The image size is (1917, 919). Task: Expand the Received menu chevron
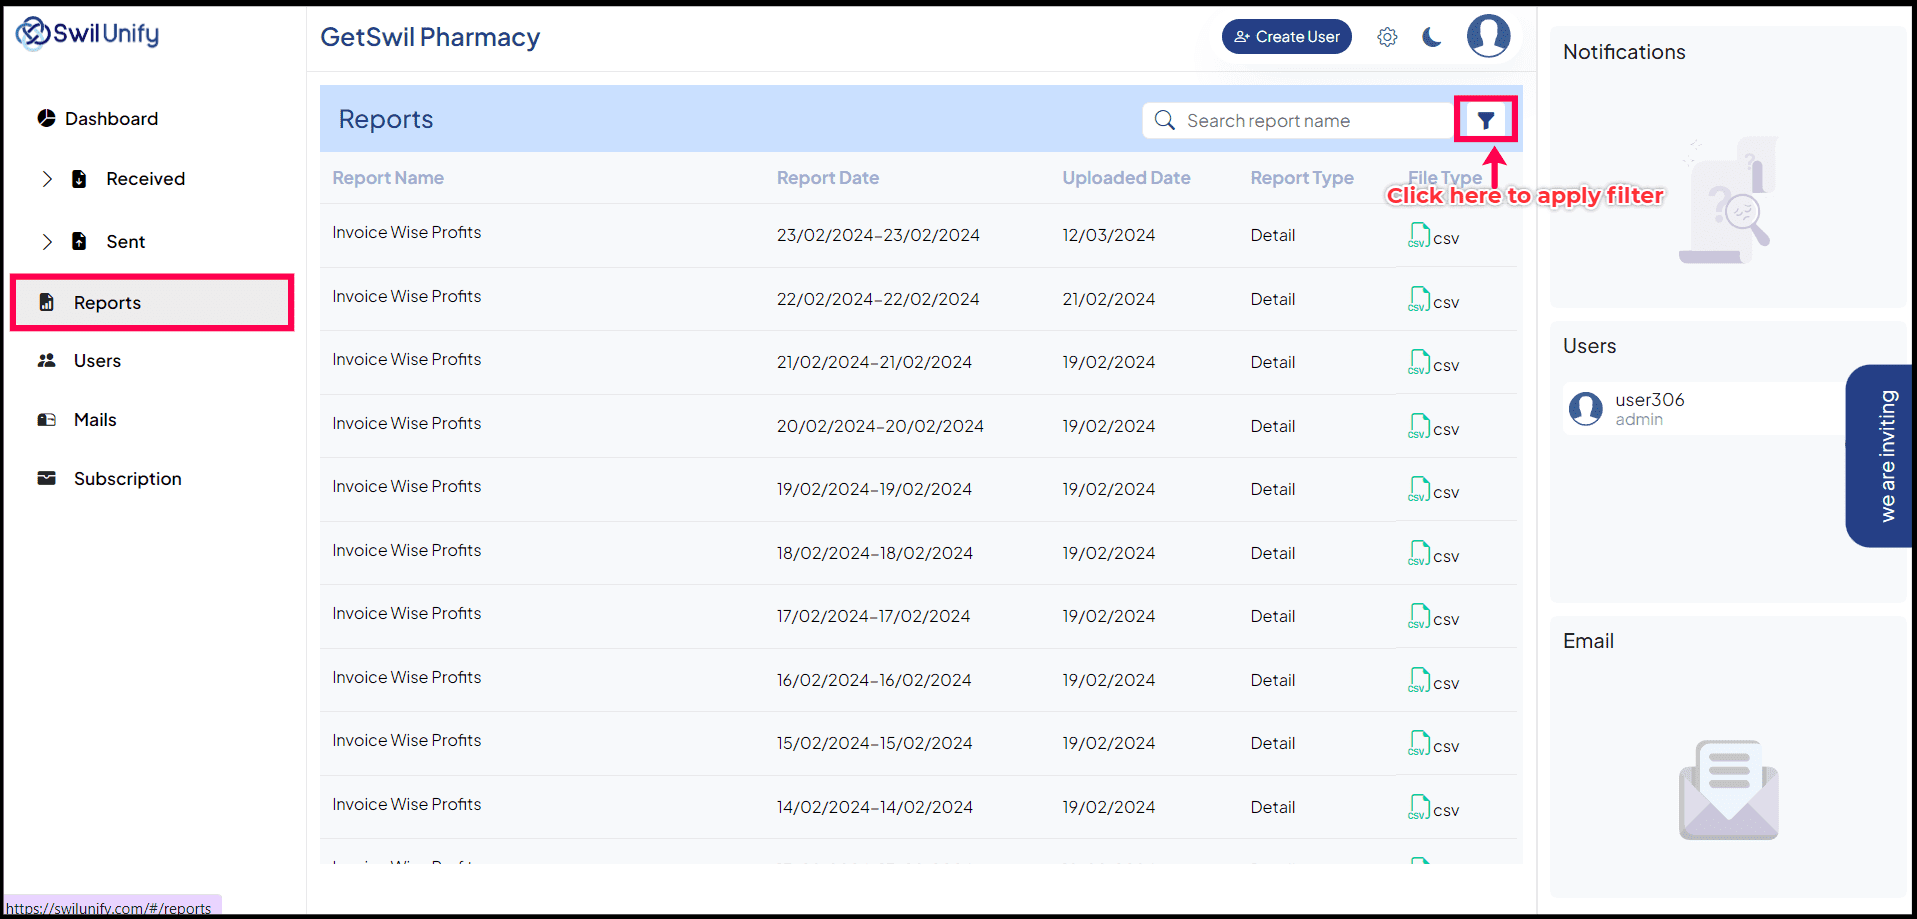click(47, 179)
